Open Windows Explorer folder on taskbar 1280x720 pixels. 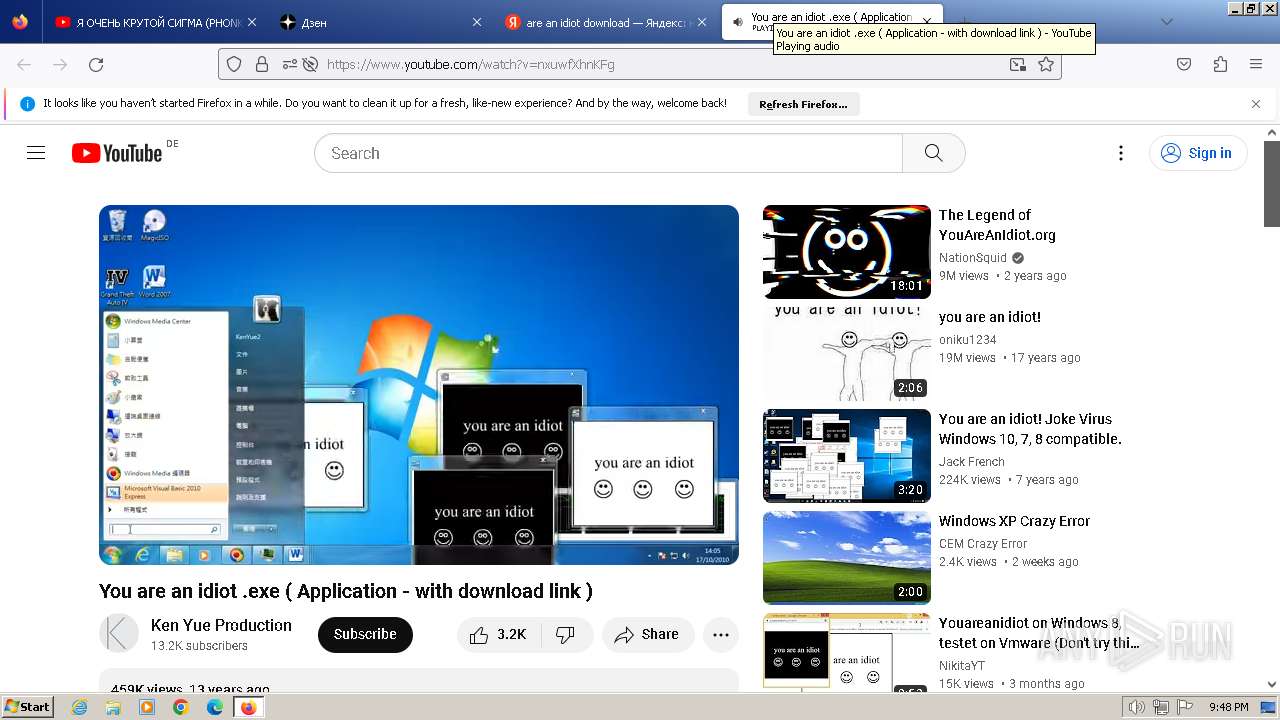[113, 707]
